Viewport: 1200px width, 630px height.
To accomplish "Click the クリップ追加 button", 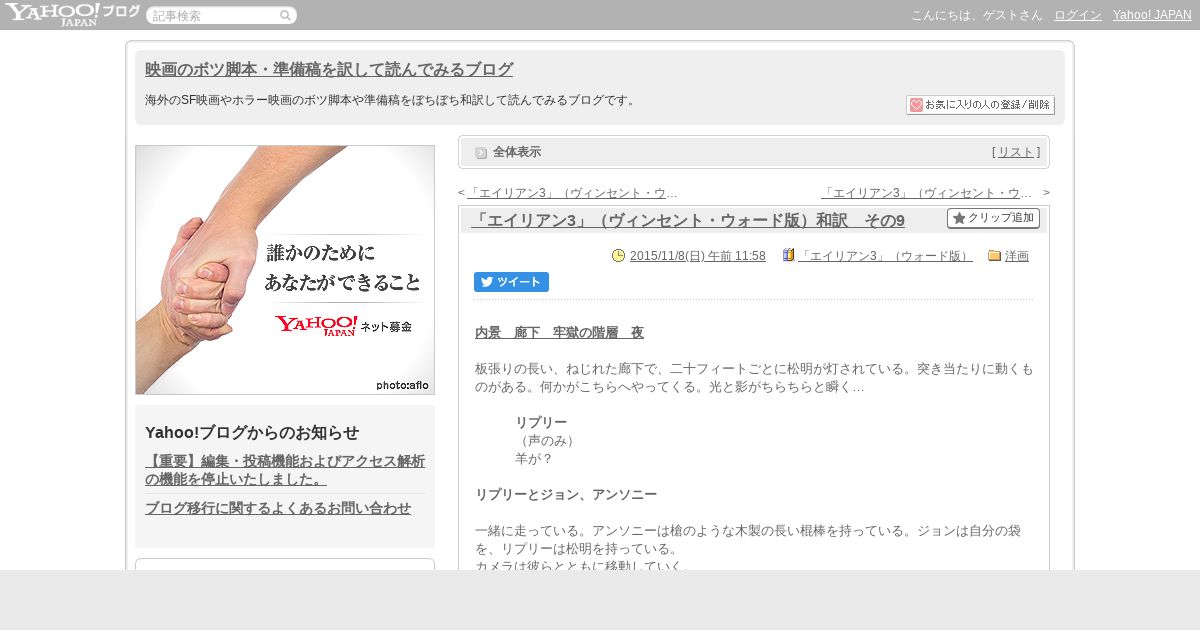I will coord(993,218).
